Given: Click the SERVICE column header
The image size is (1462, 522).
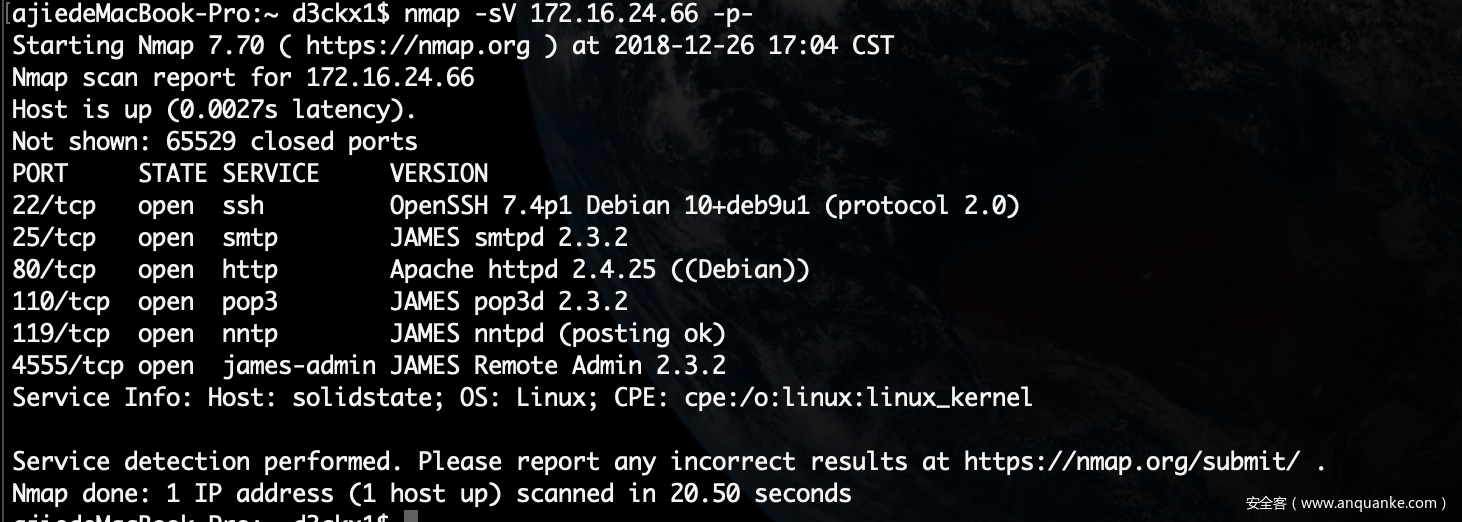Looking at the screenshot, I should point(271,174).
